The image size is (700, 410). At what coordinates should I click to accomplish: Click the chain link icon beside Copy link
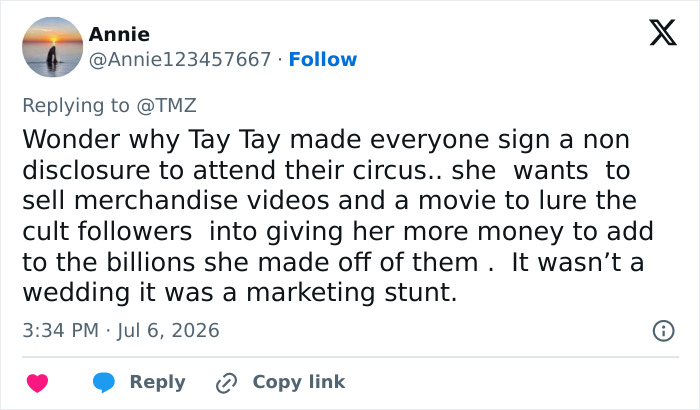click(x=226, y=383)
